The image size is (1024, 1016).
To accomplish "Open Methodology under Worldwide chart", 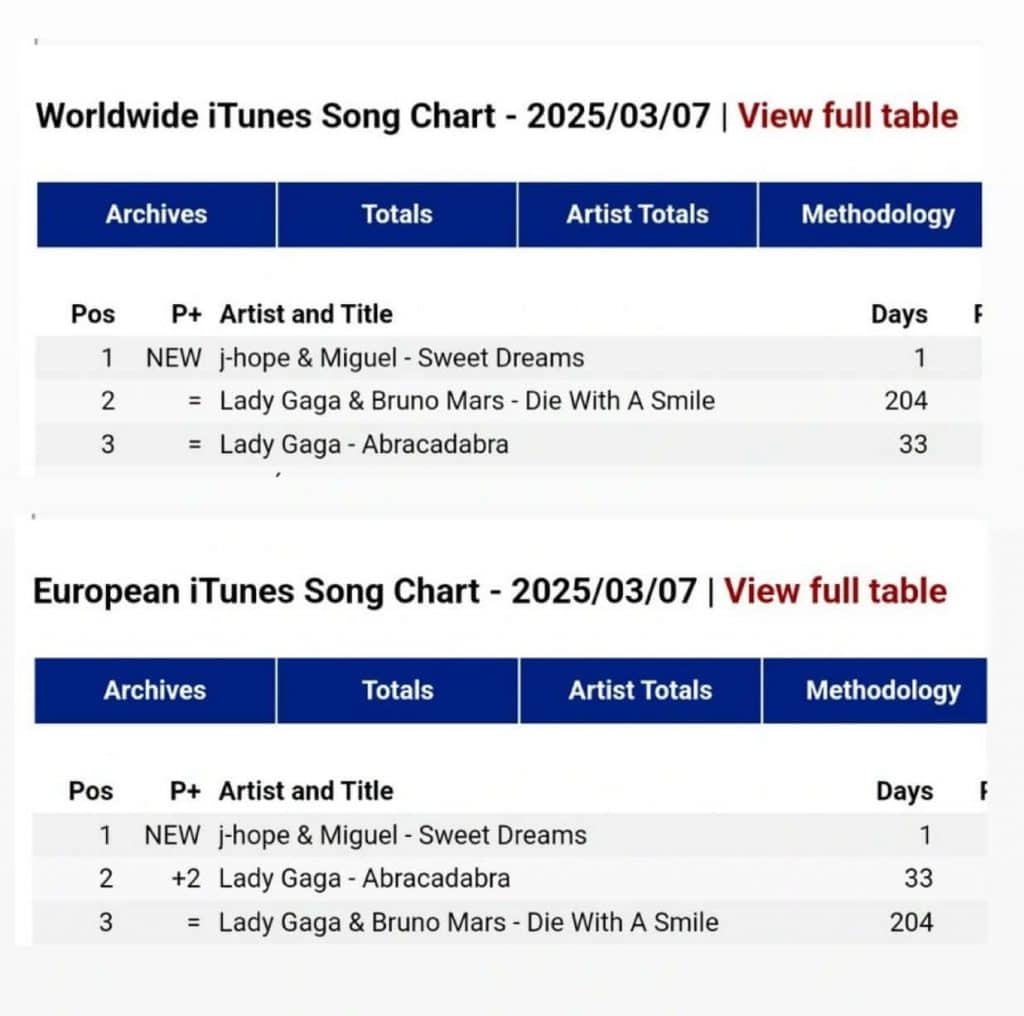I will 877,214.
